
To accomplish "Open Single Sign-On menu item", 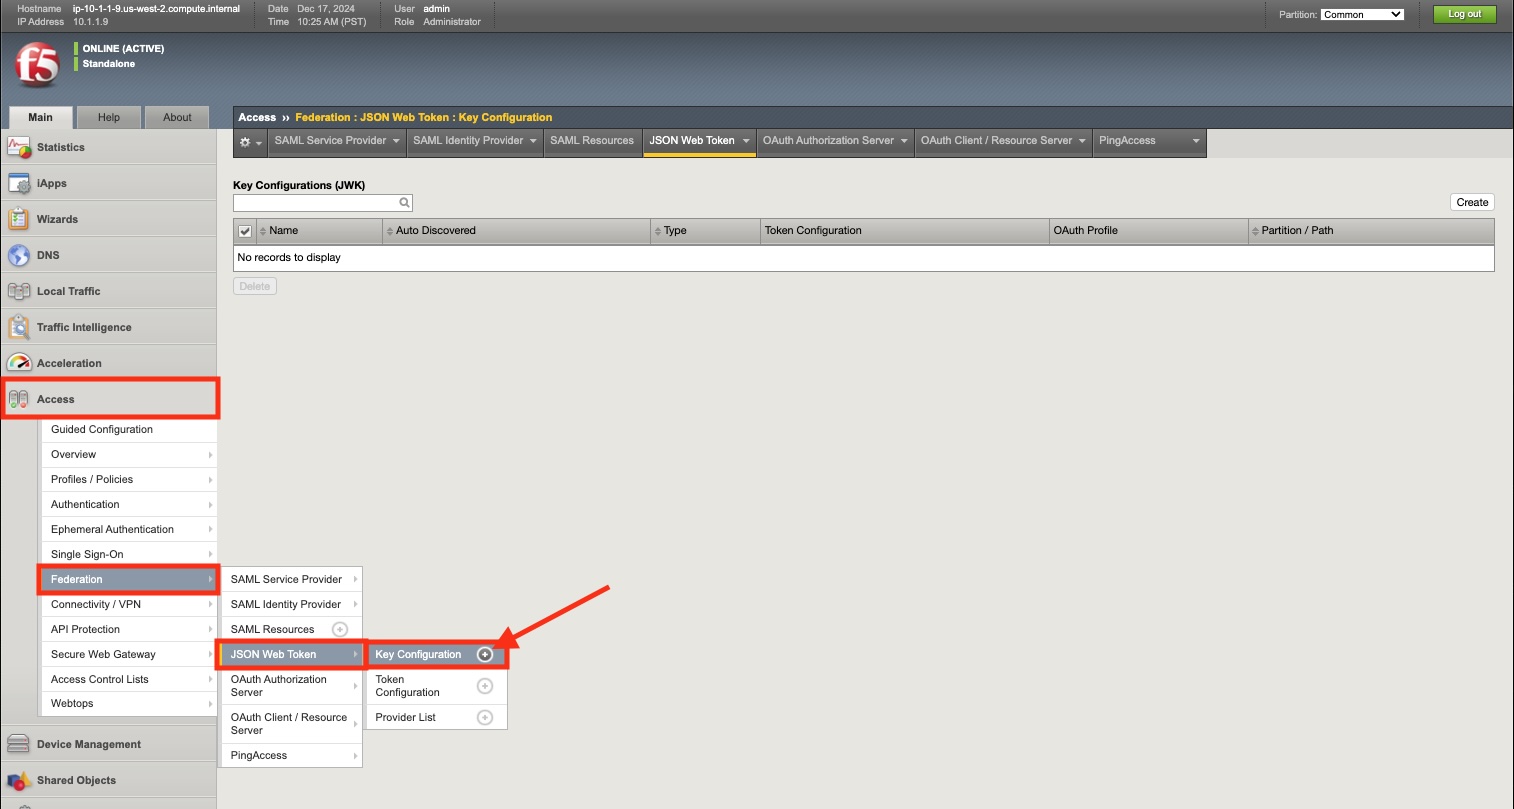I will point(128,554).
